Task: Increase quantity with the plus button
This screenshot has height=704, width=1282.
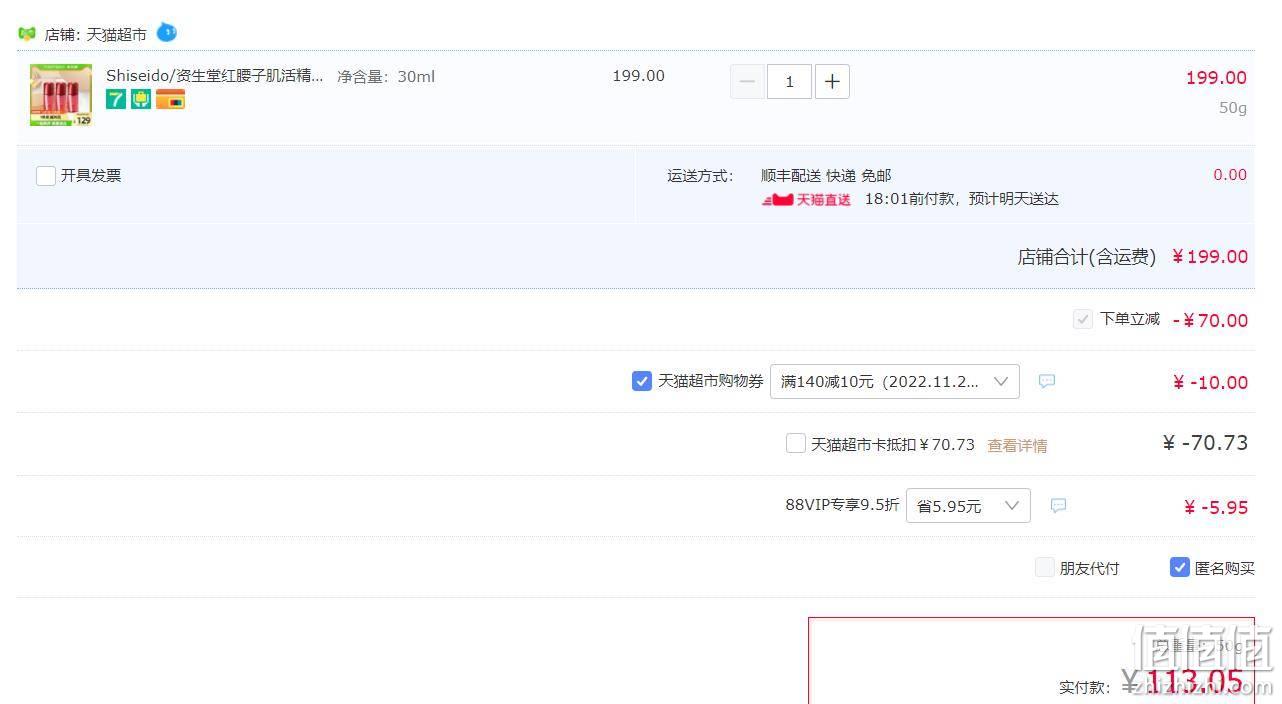Action: (x=832, y=81)
